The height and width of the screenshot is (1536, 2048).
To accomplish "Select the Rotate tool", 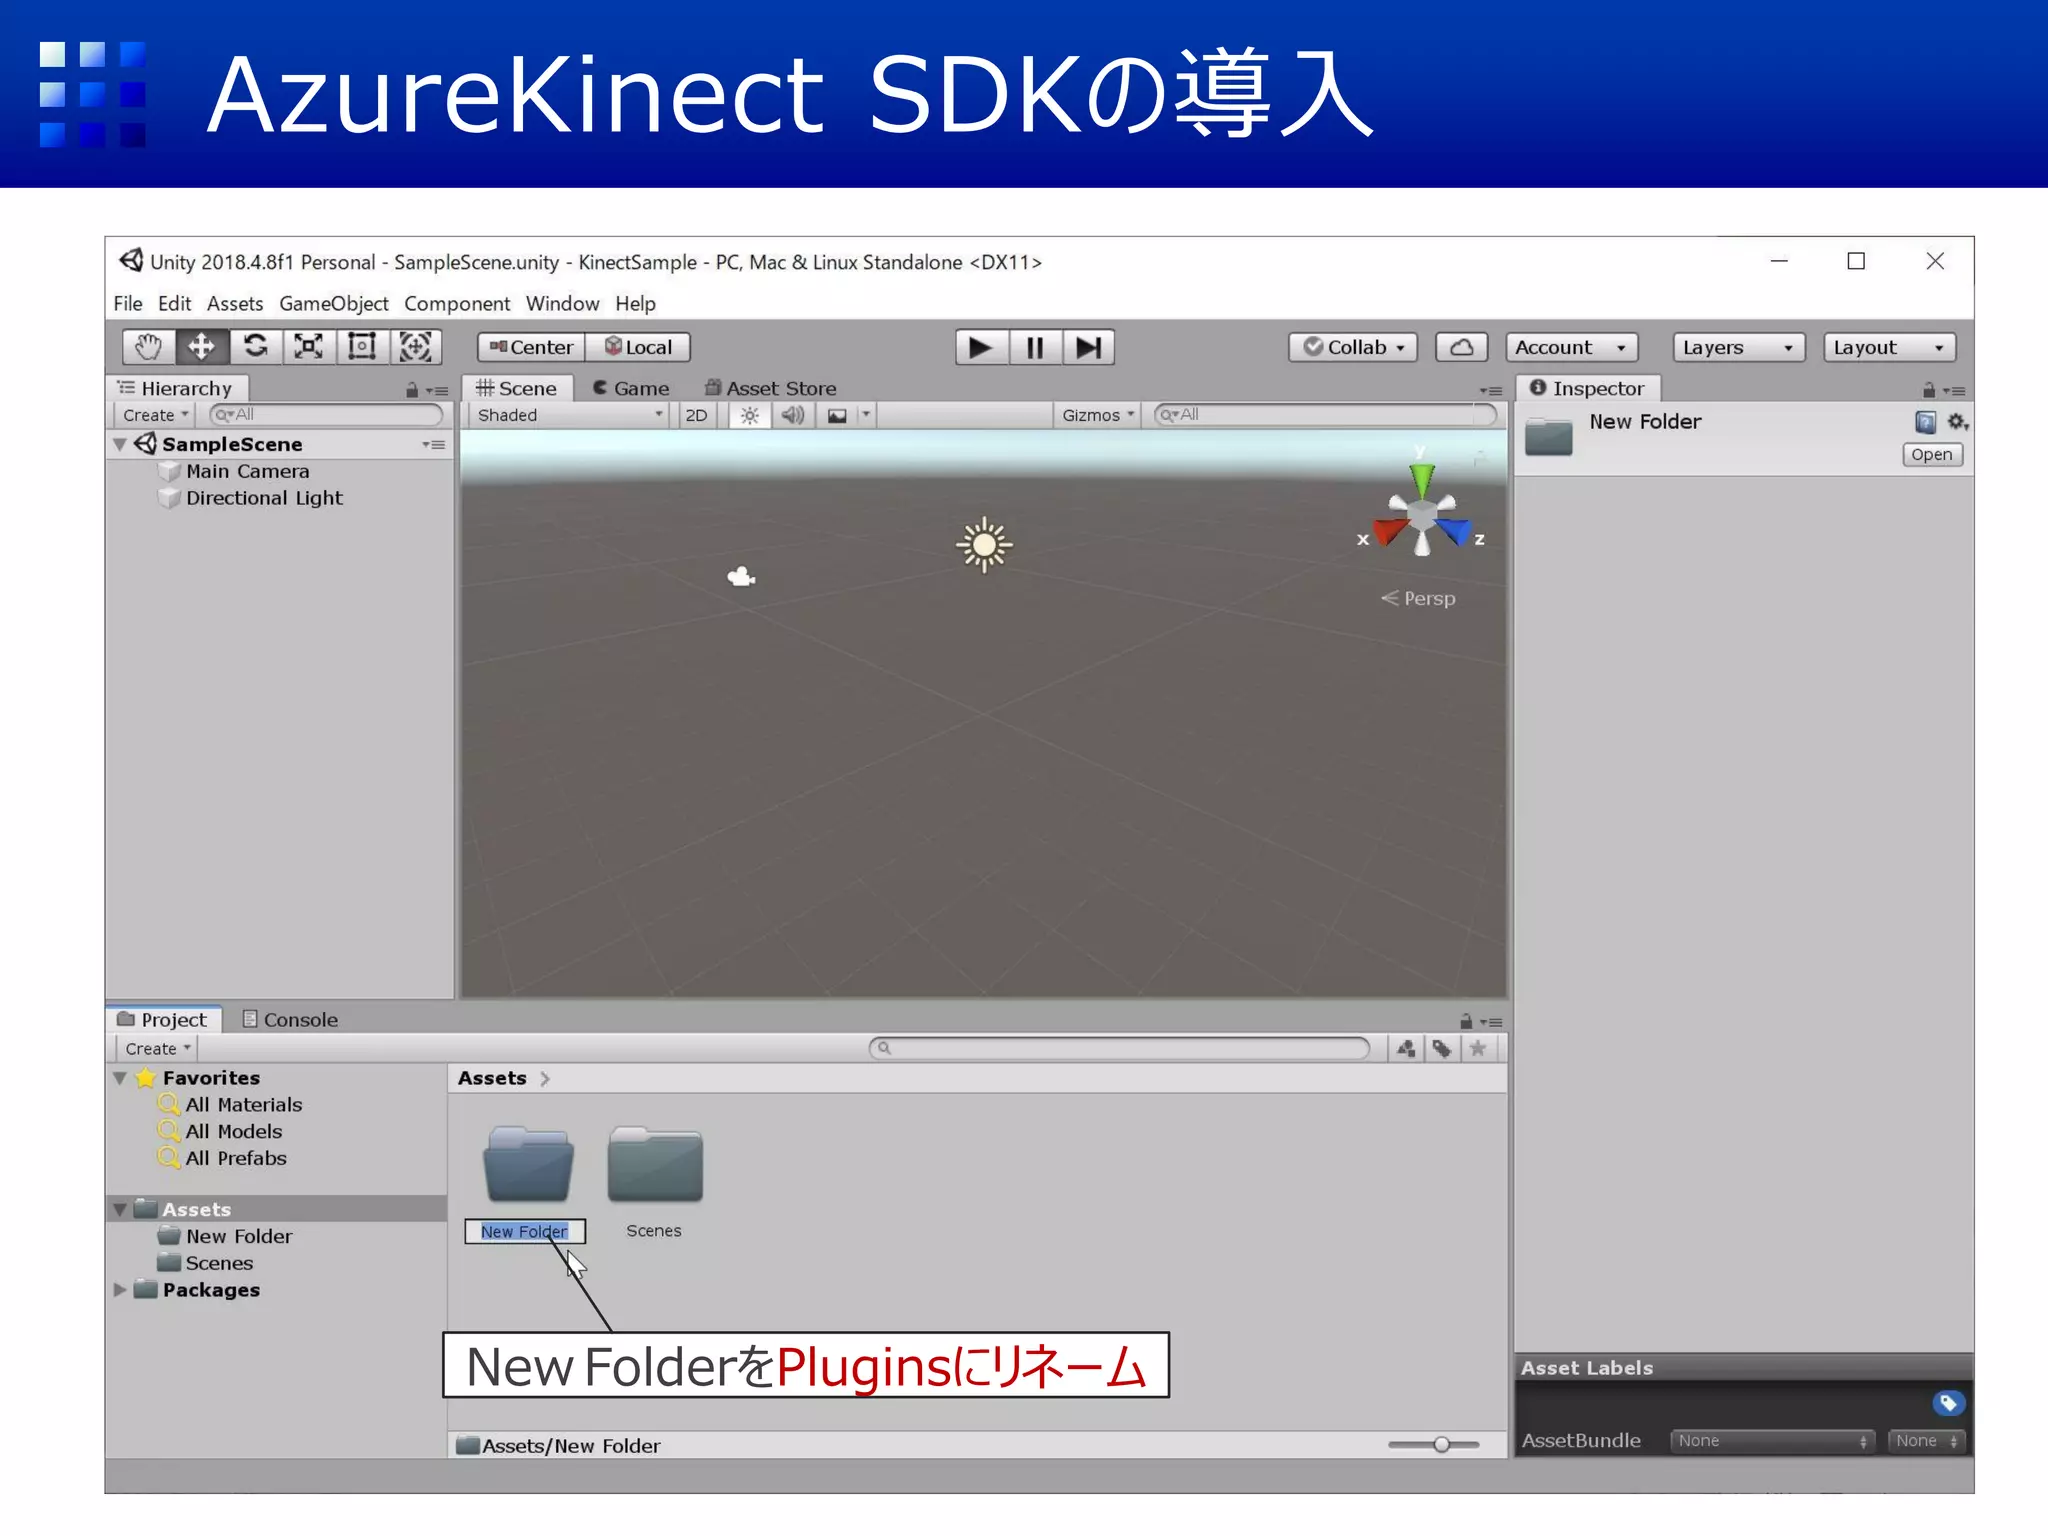I will 256,347.
